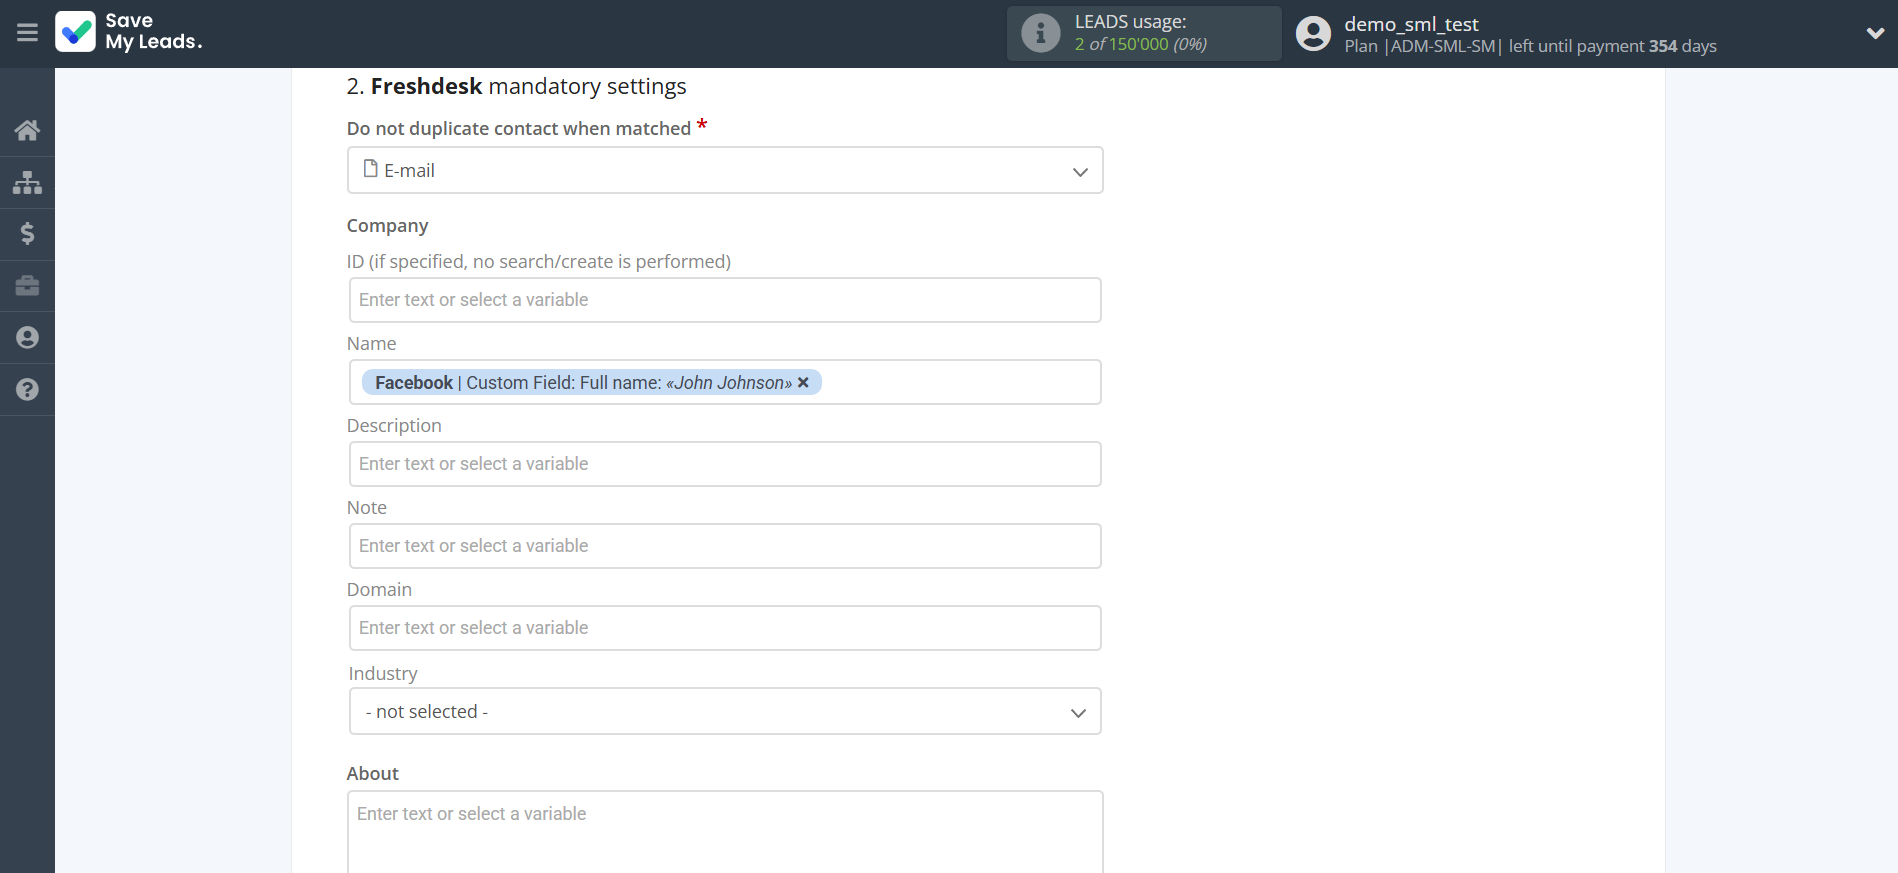Click the account avatar icon
Screen dimensions: 1898x873
tap(1313, 33)
